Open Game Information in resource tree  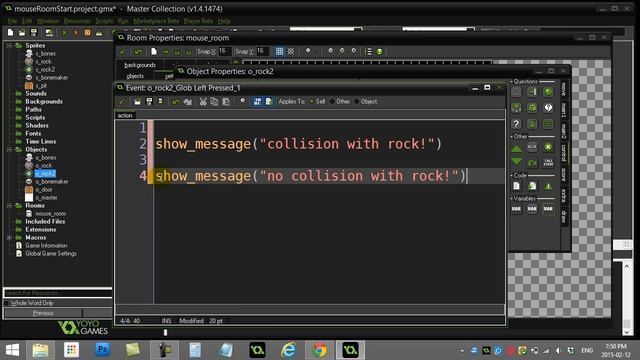pyautogui.click(x=46, y=245)
